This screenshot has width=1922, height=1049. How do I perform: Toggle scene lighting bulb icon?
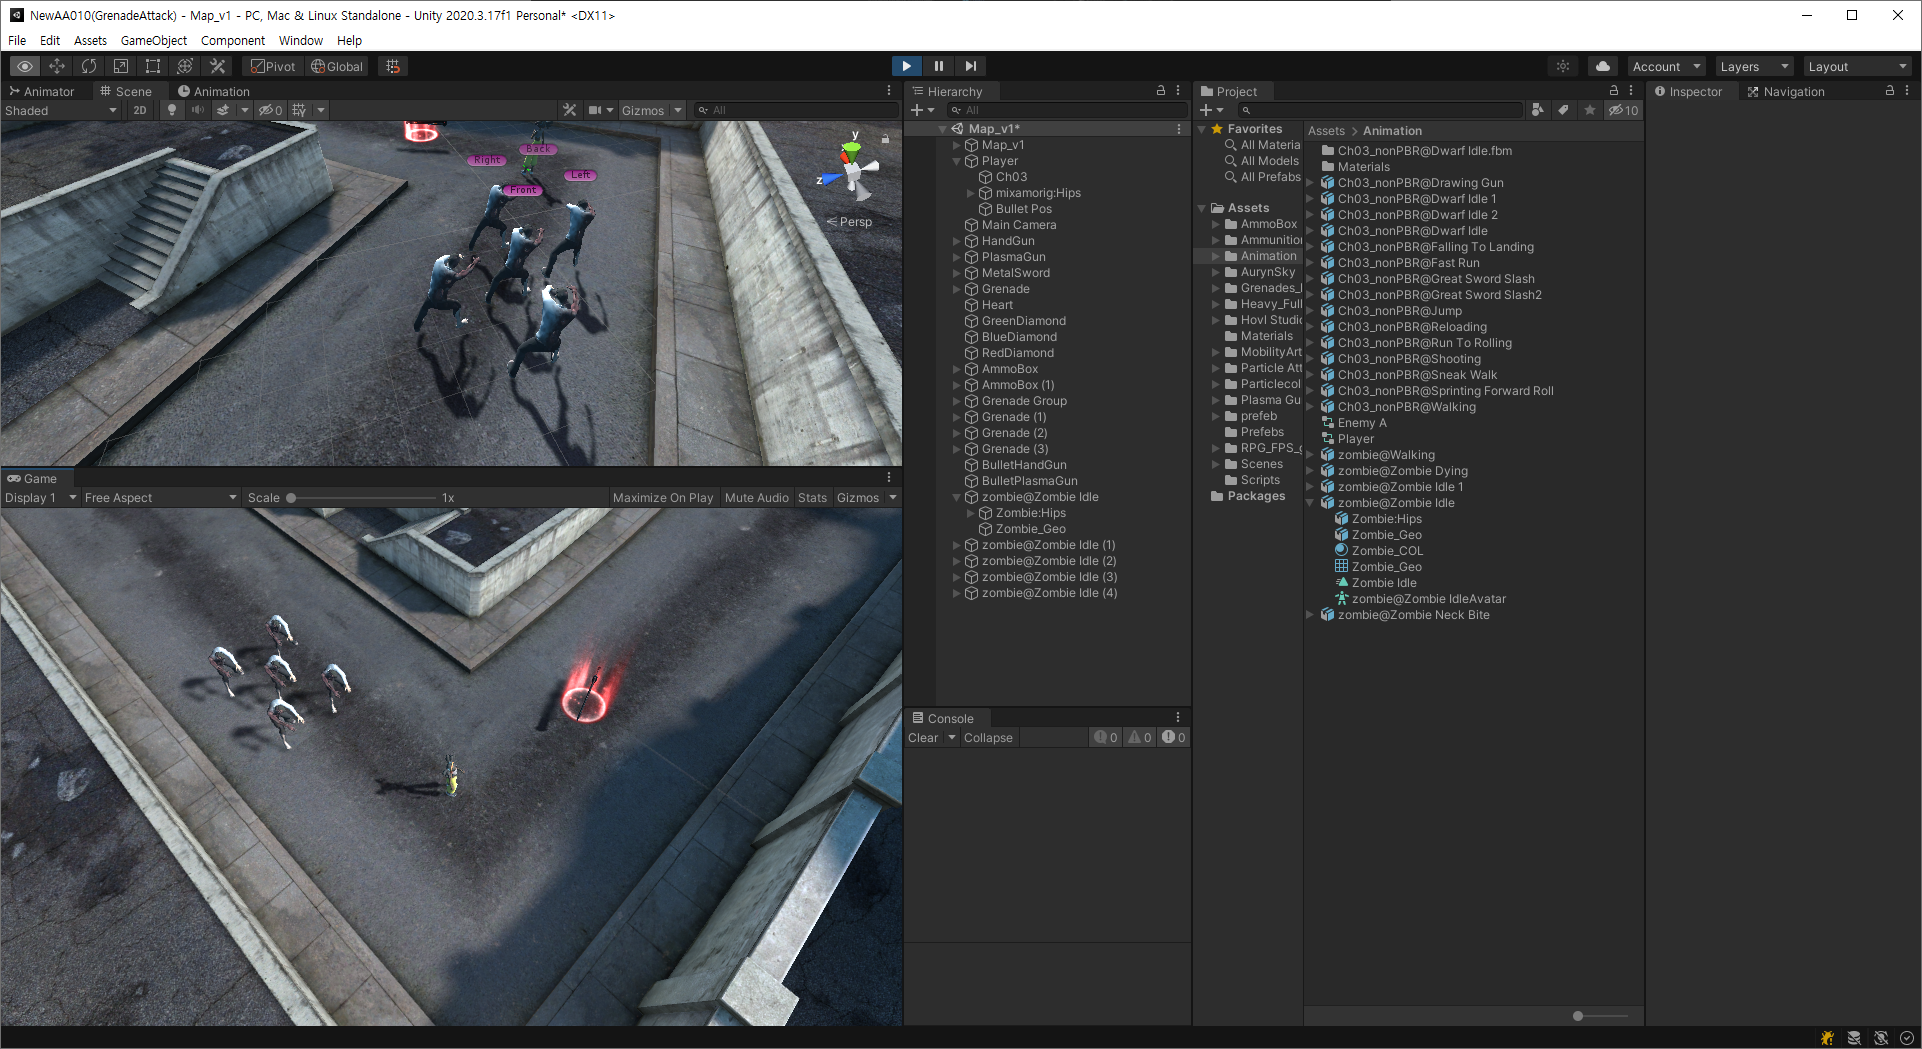tap(172, 110)
